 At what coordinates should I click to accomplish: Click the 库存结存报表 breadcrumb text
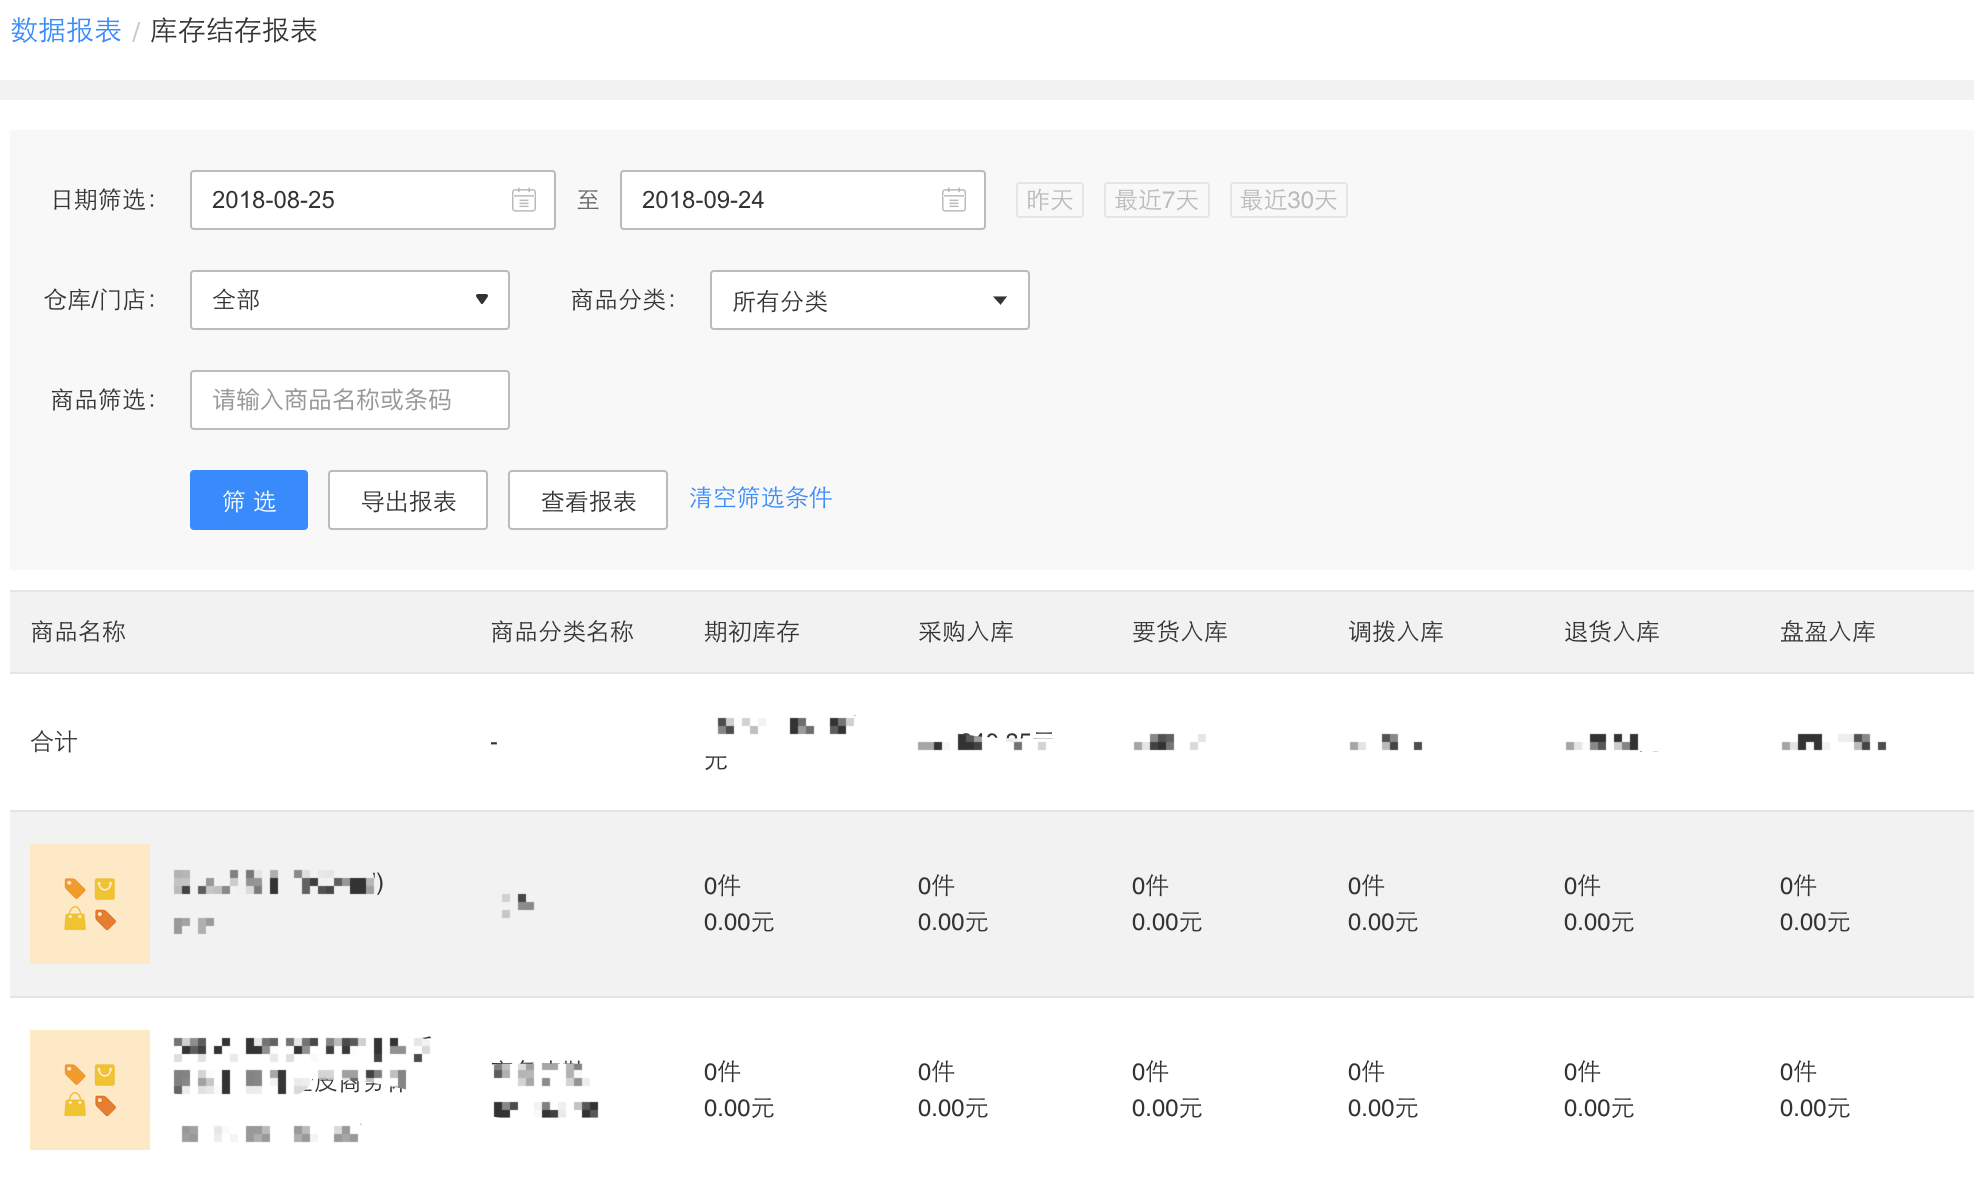(234, 31)
